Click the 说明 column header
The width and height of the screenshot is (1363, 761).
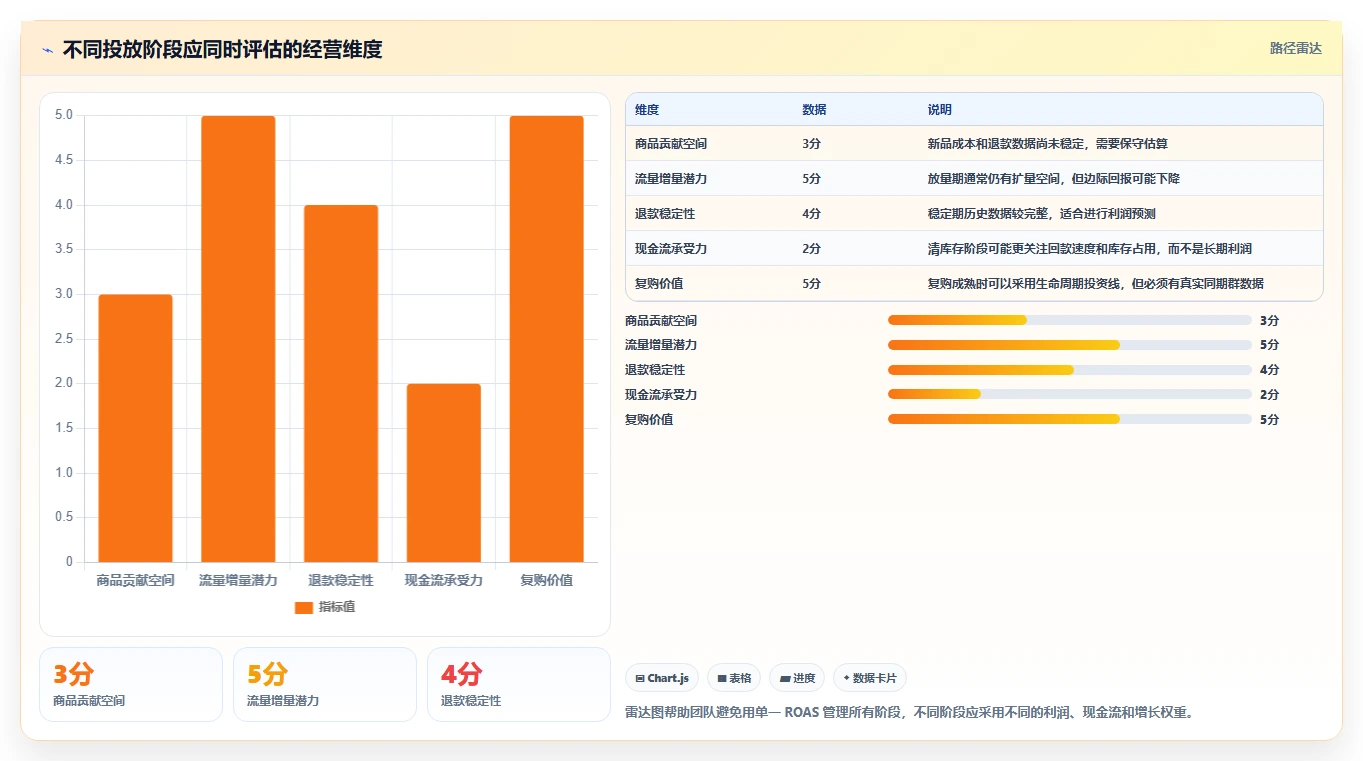(940, 110)
